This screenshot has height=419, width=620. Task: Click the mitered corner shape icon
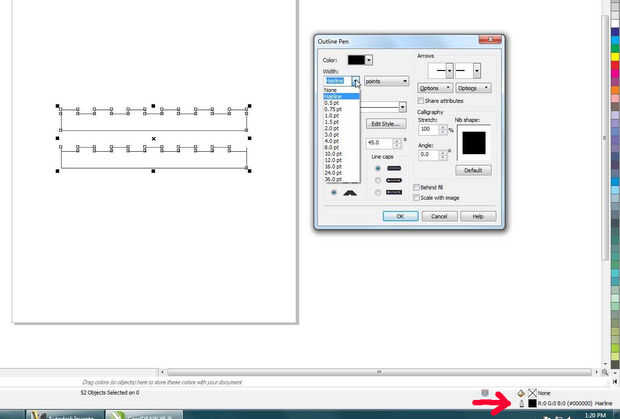point(350,193)
